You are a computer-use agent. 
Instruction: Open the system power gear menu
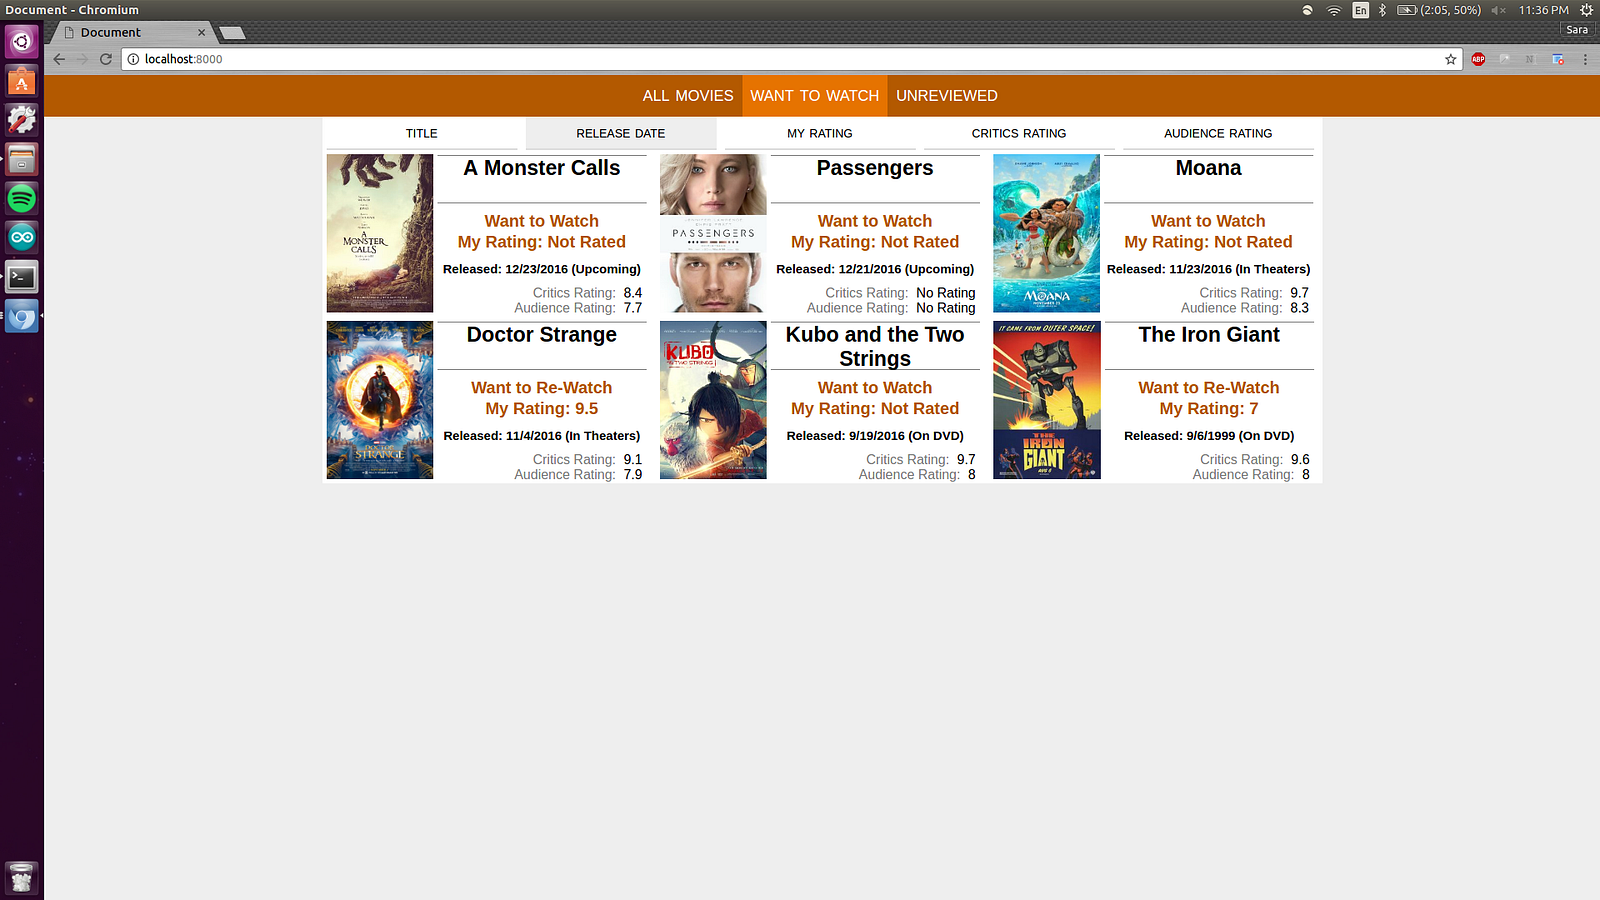(1586, 10)
